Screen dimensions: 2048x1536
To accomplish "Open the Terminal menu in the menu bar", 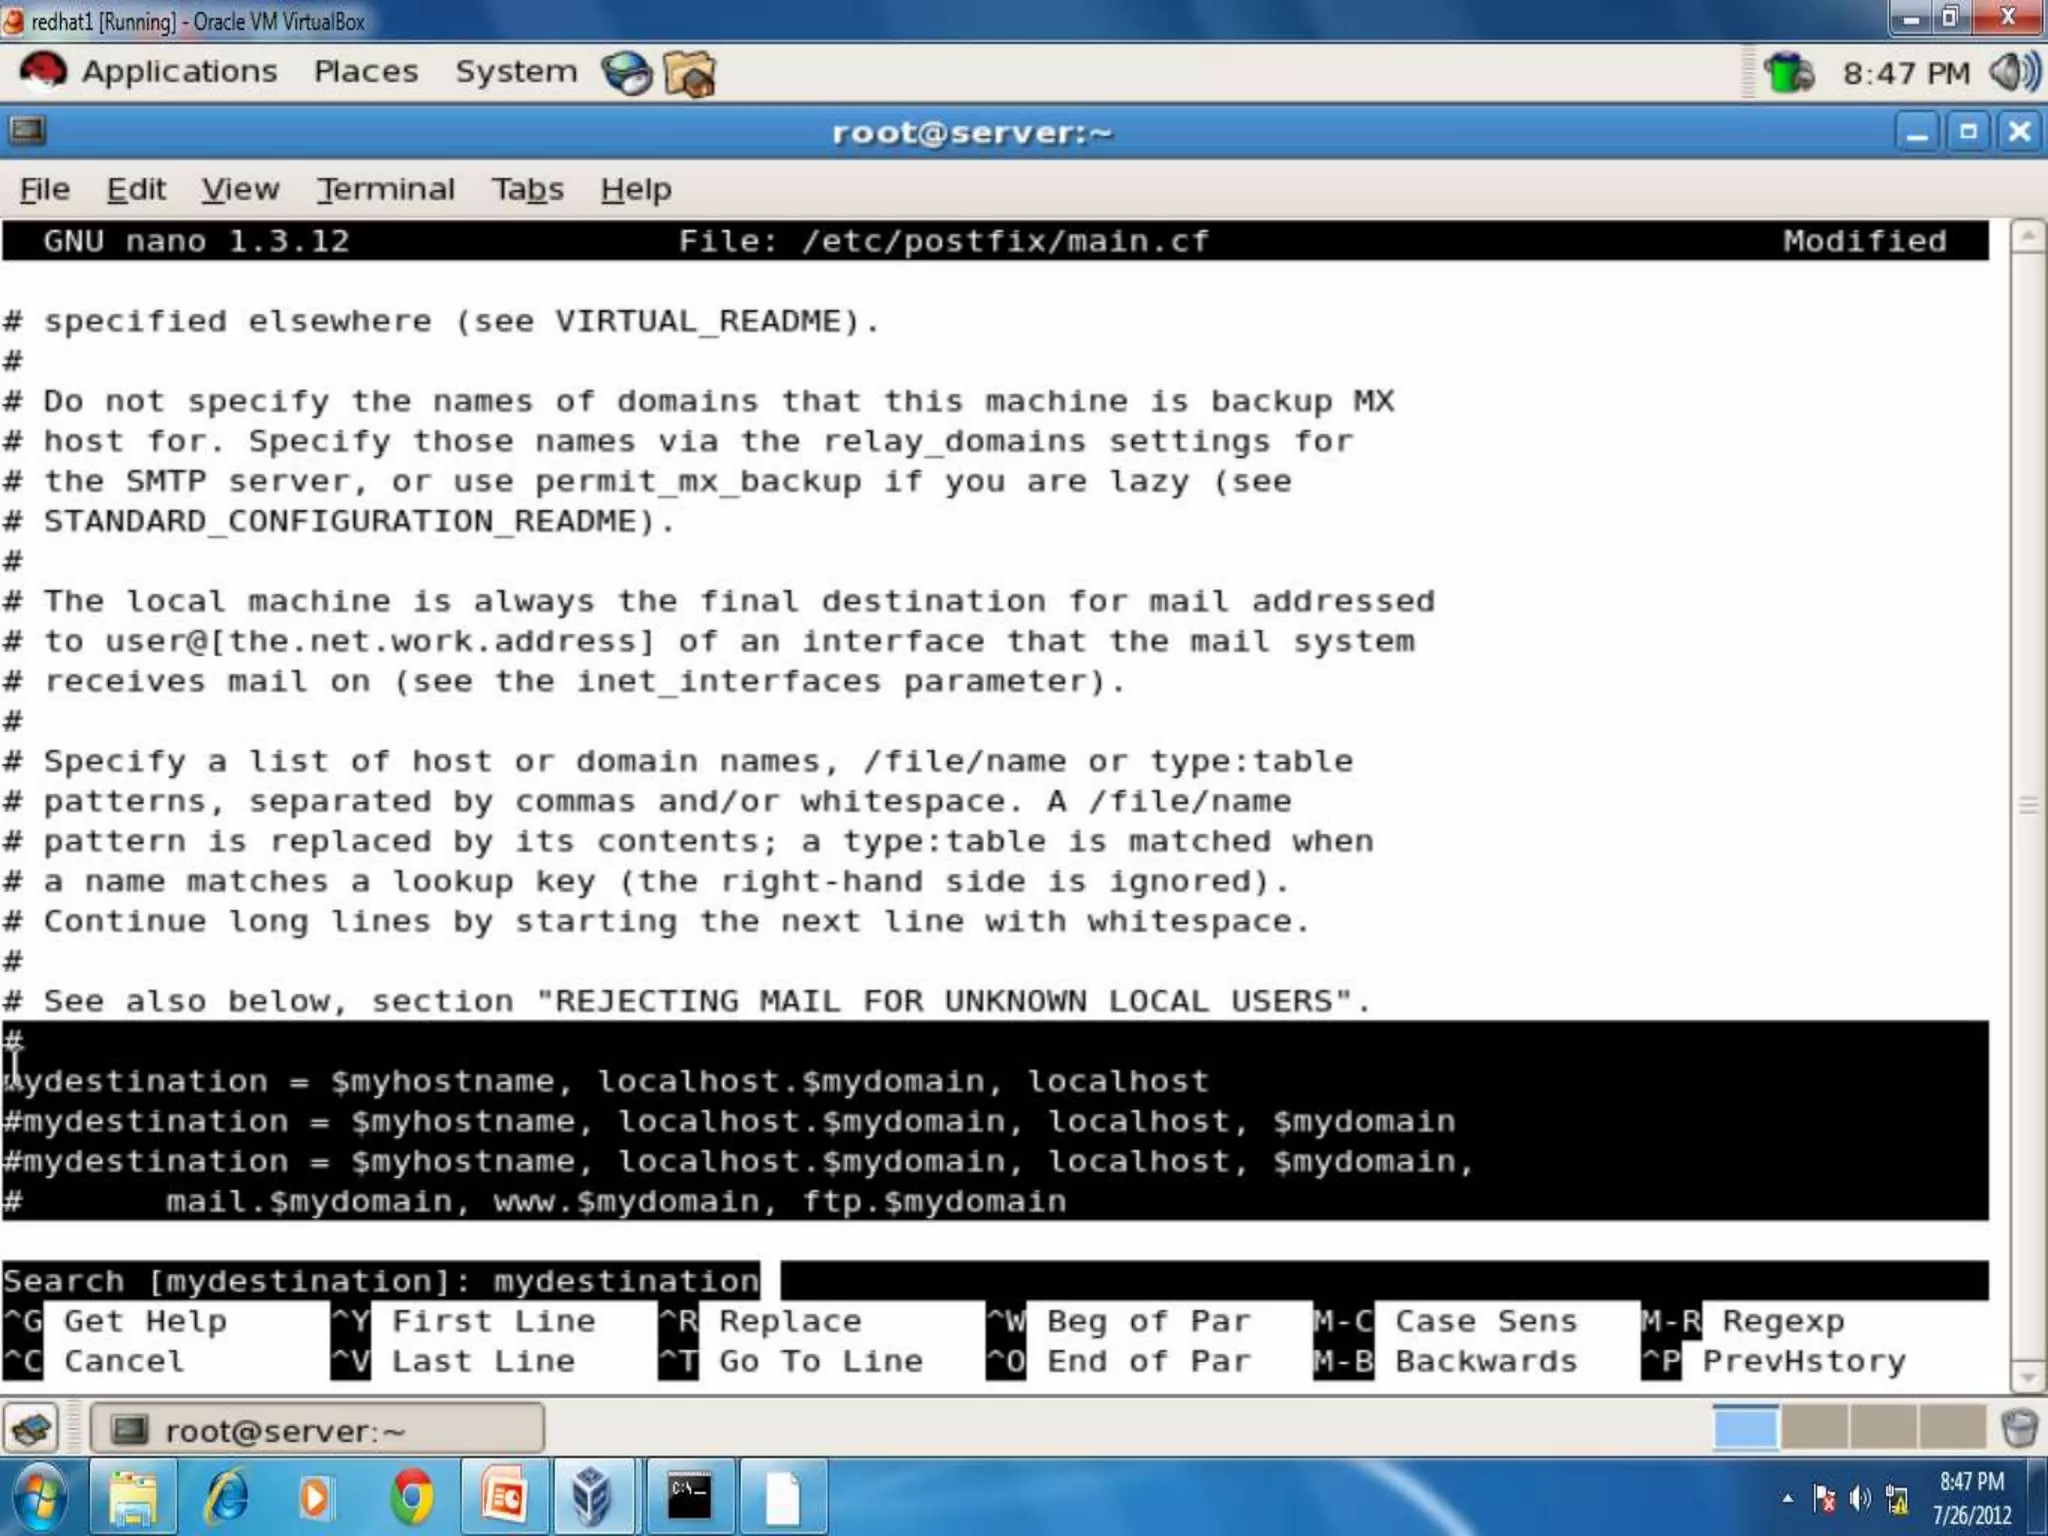I will pos(386,189).
